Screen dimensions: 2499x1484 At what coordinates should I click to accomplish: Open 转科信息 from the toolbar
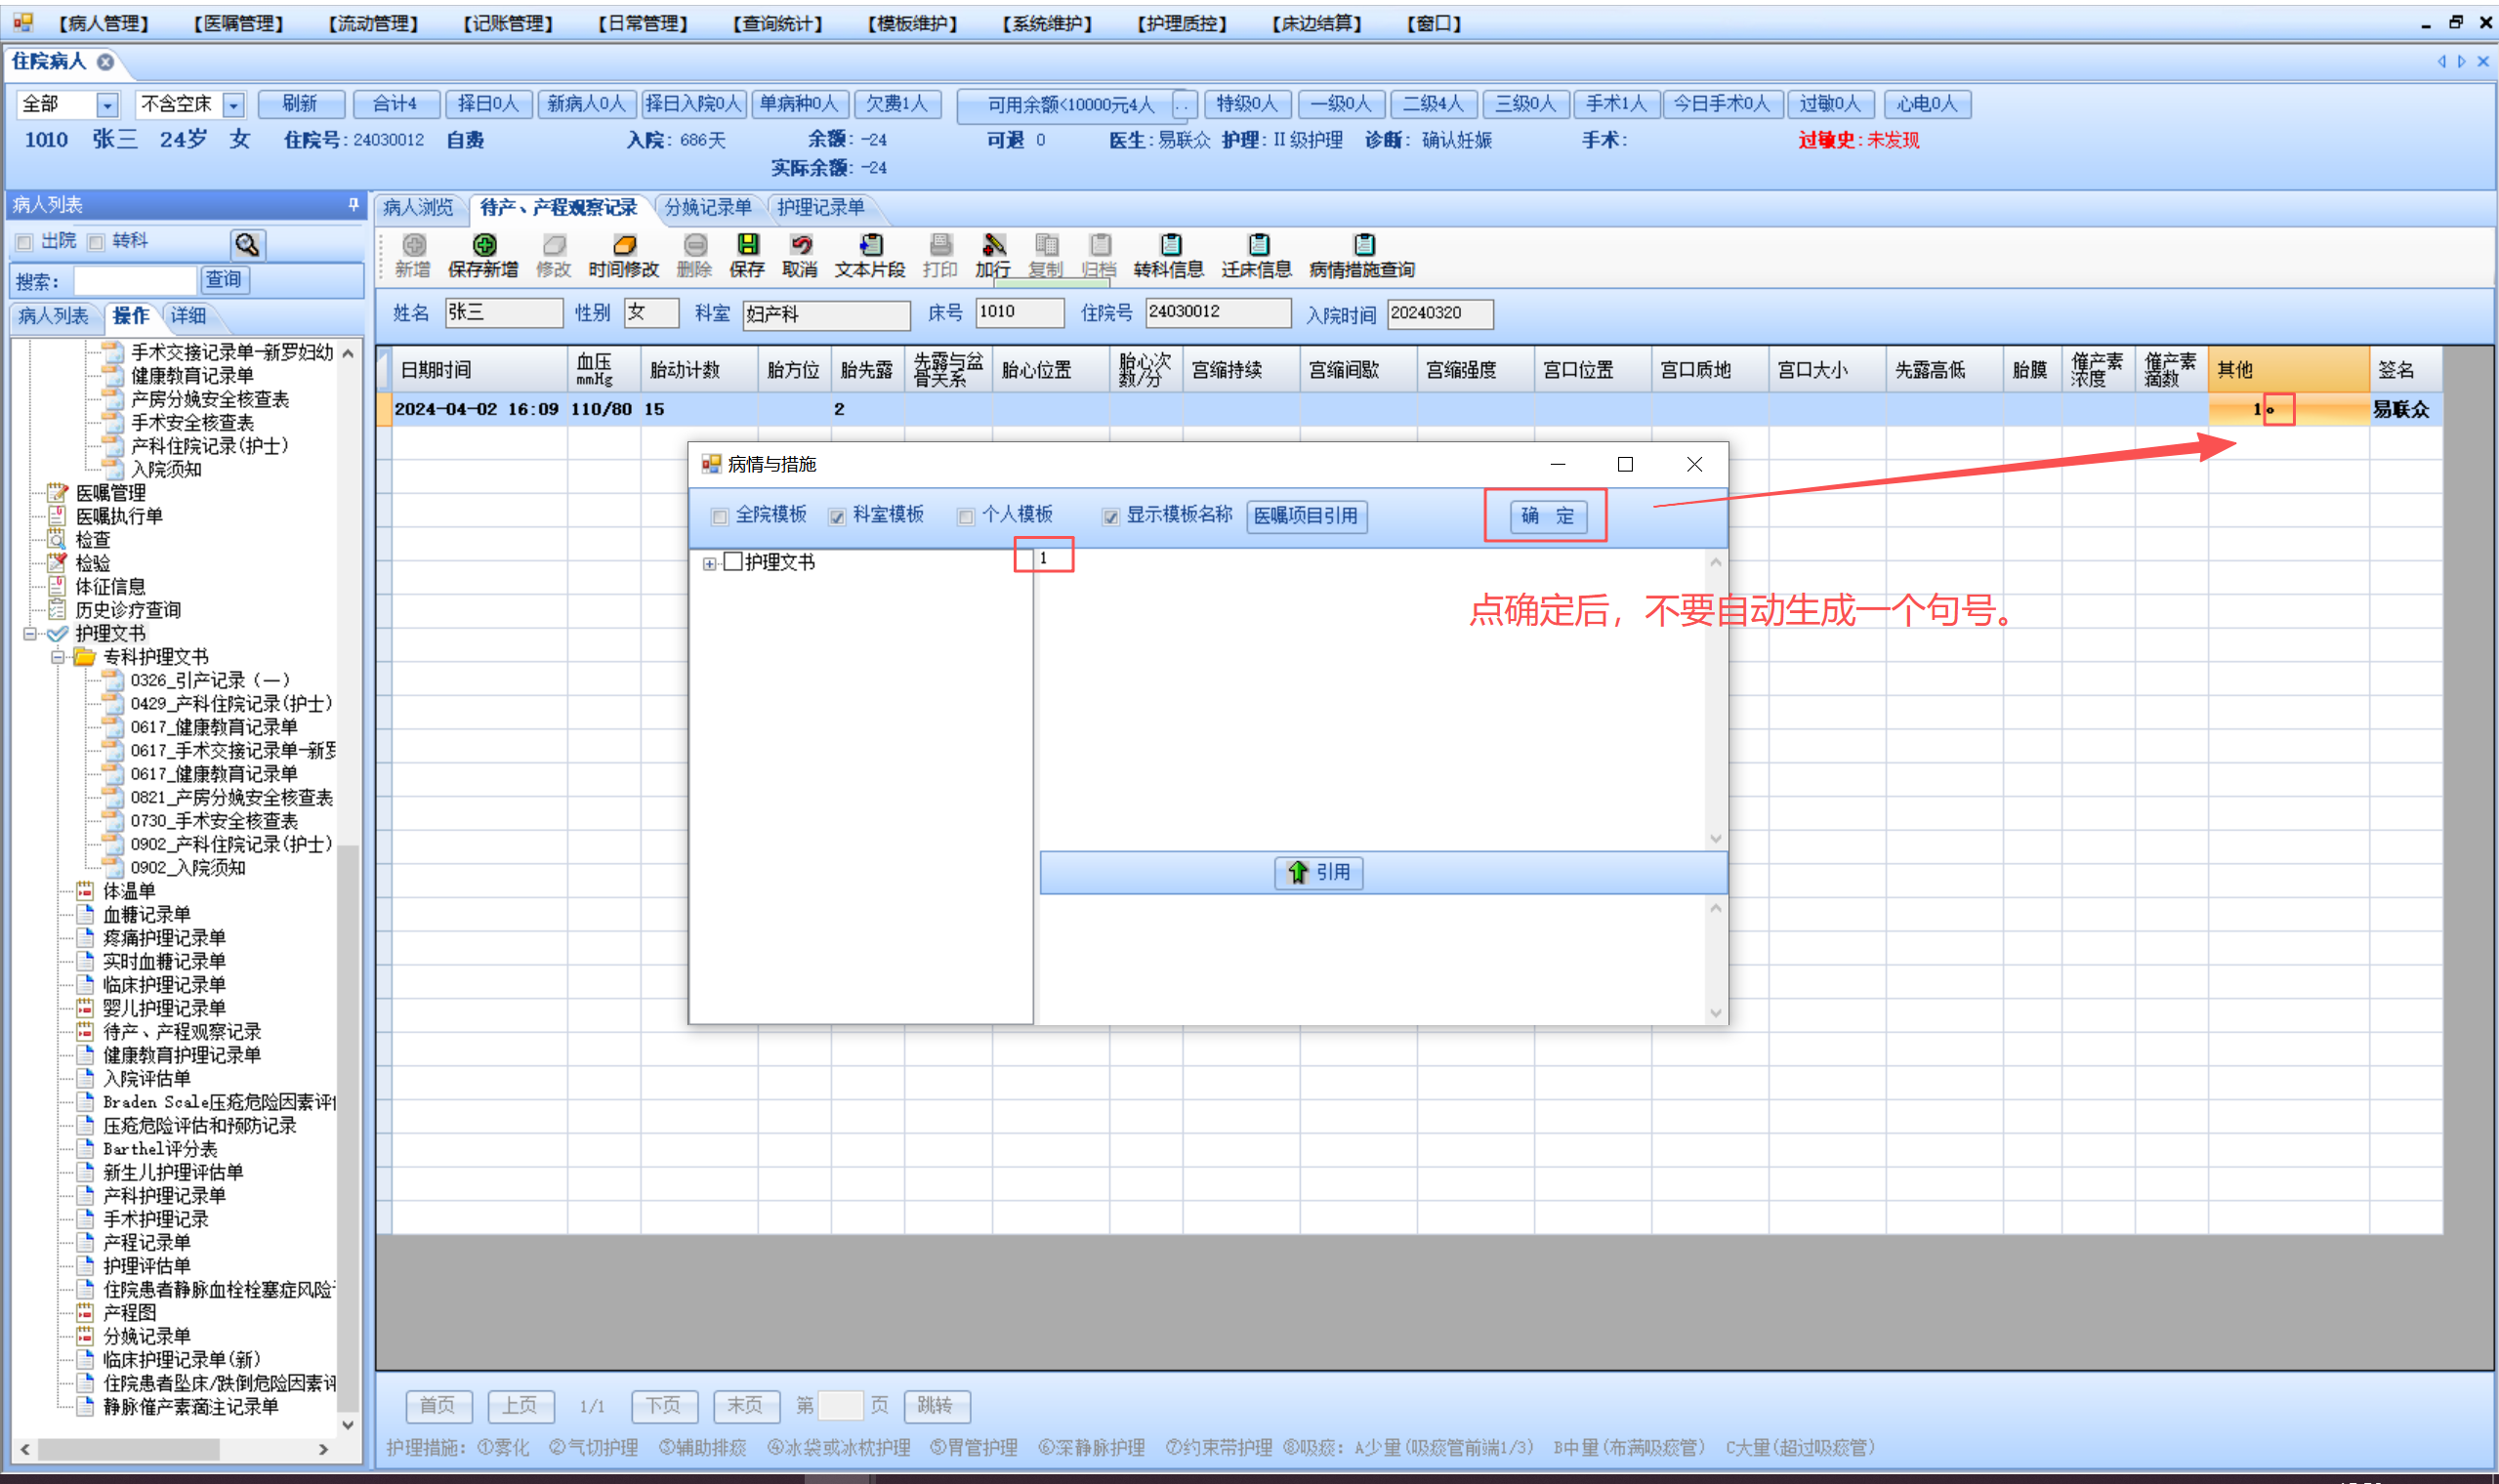pyautogui.click(x=1169, y=246)
